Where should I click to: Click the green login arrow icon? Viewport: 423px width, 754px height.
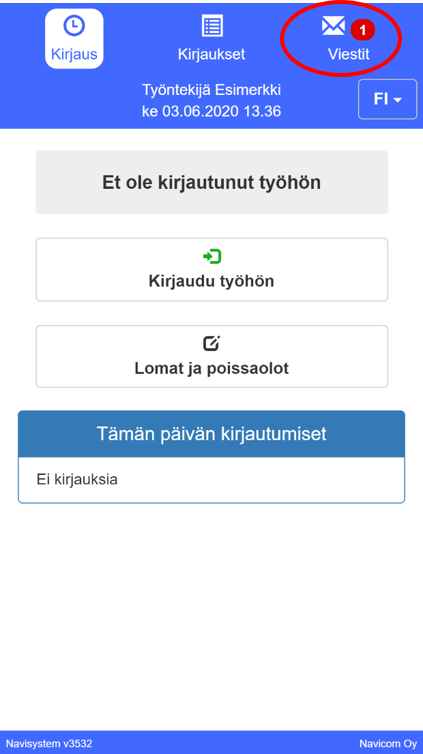click(x=212, y=257)
